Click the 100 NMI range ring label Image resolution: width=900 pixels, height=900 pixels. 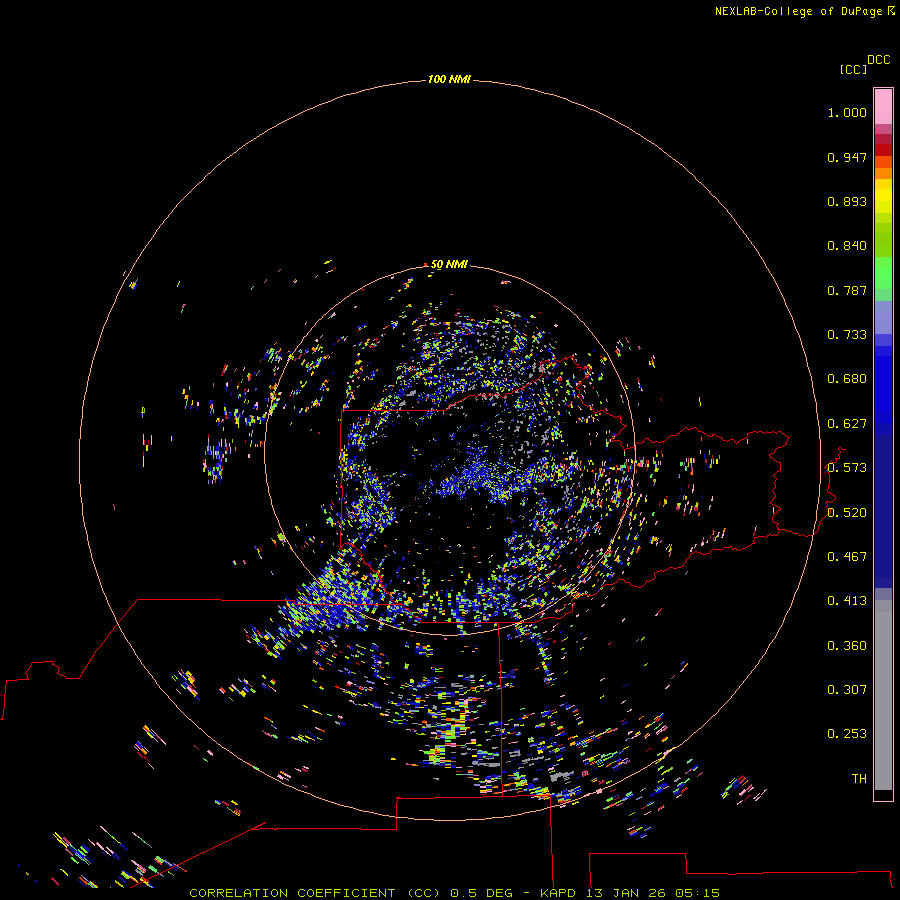click(x=449, y=79)
